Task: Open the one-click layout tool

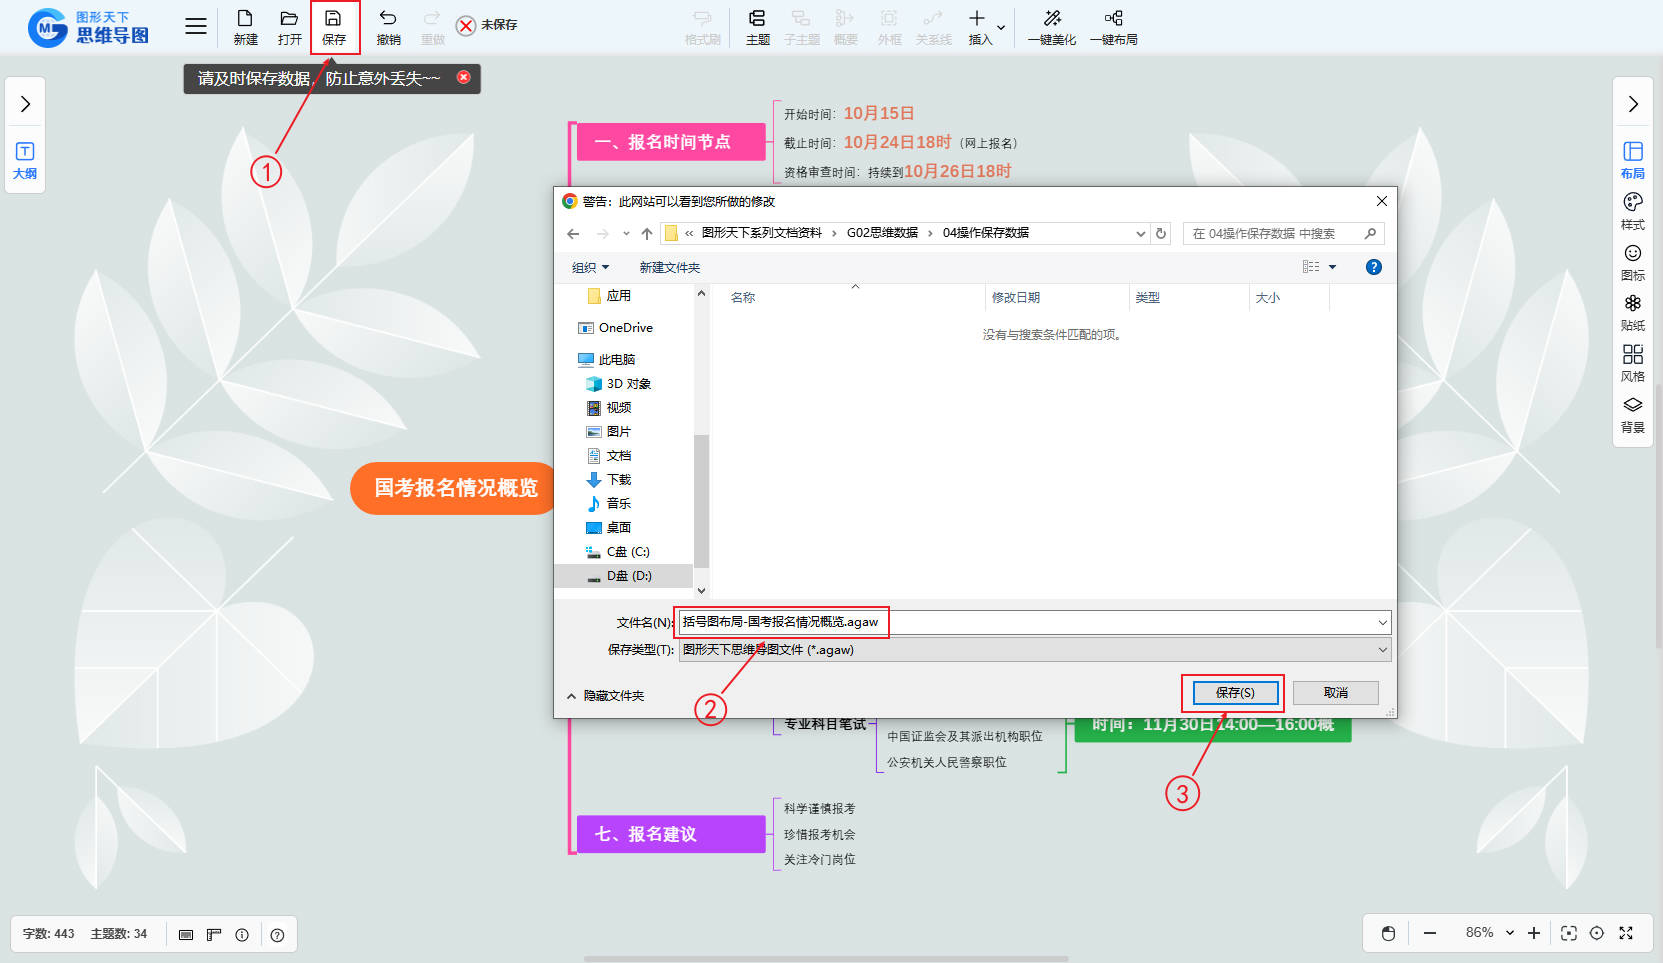Action: point(1113,27)
